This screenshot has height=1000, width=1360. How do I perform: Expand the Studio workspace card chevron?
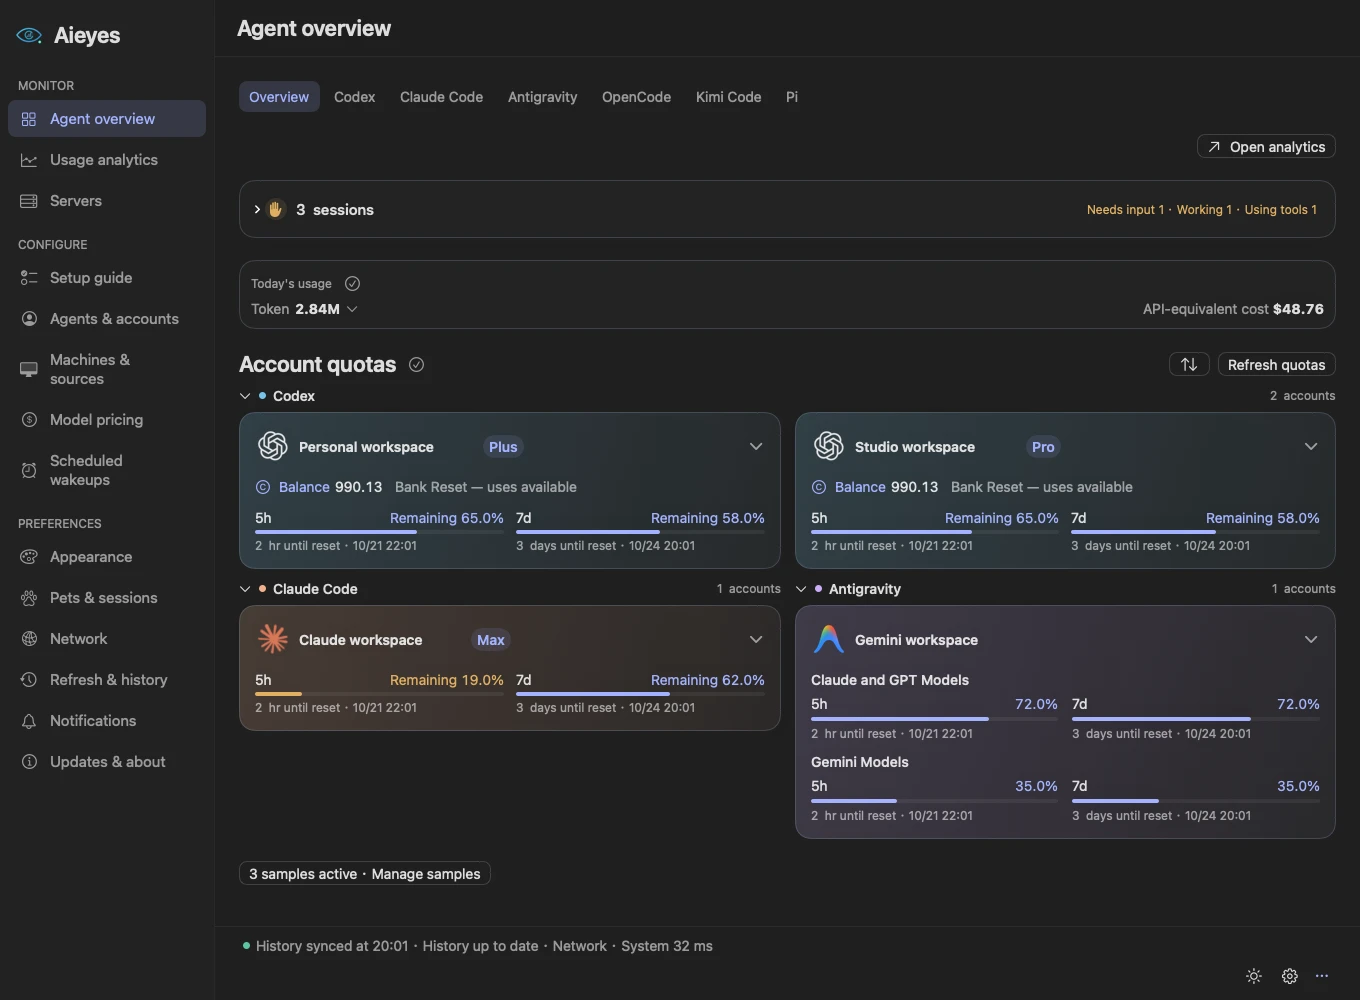pyautogui.click(x=1311, y=446)
